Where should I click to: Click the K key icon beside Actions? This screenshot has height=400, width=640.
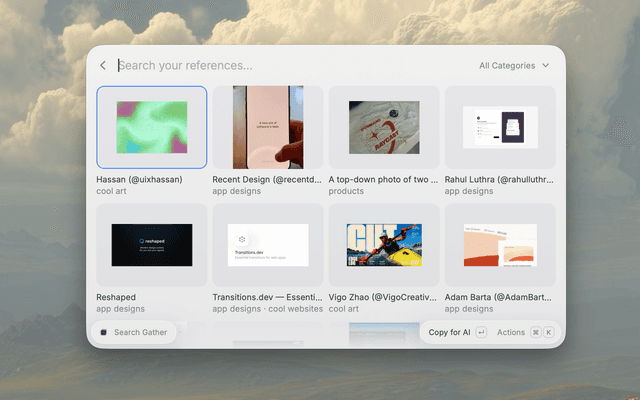(549, 332)
